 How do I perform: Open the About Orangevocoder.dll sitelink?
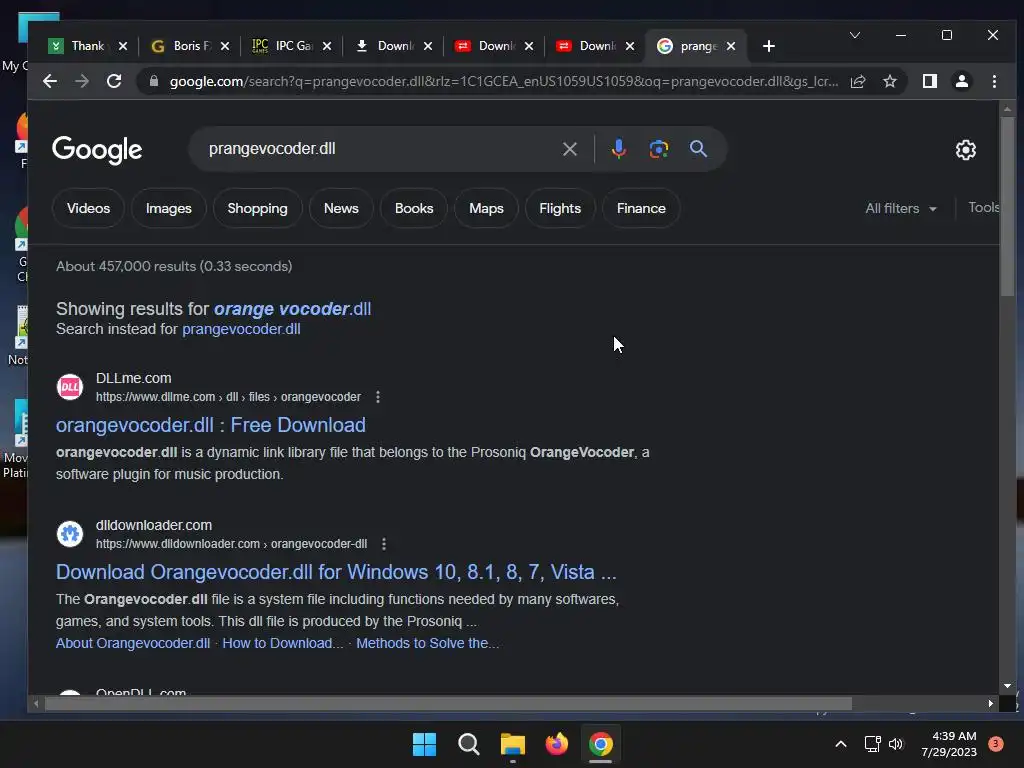(133, 643)
